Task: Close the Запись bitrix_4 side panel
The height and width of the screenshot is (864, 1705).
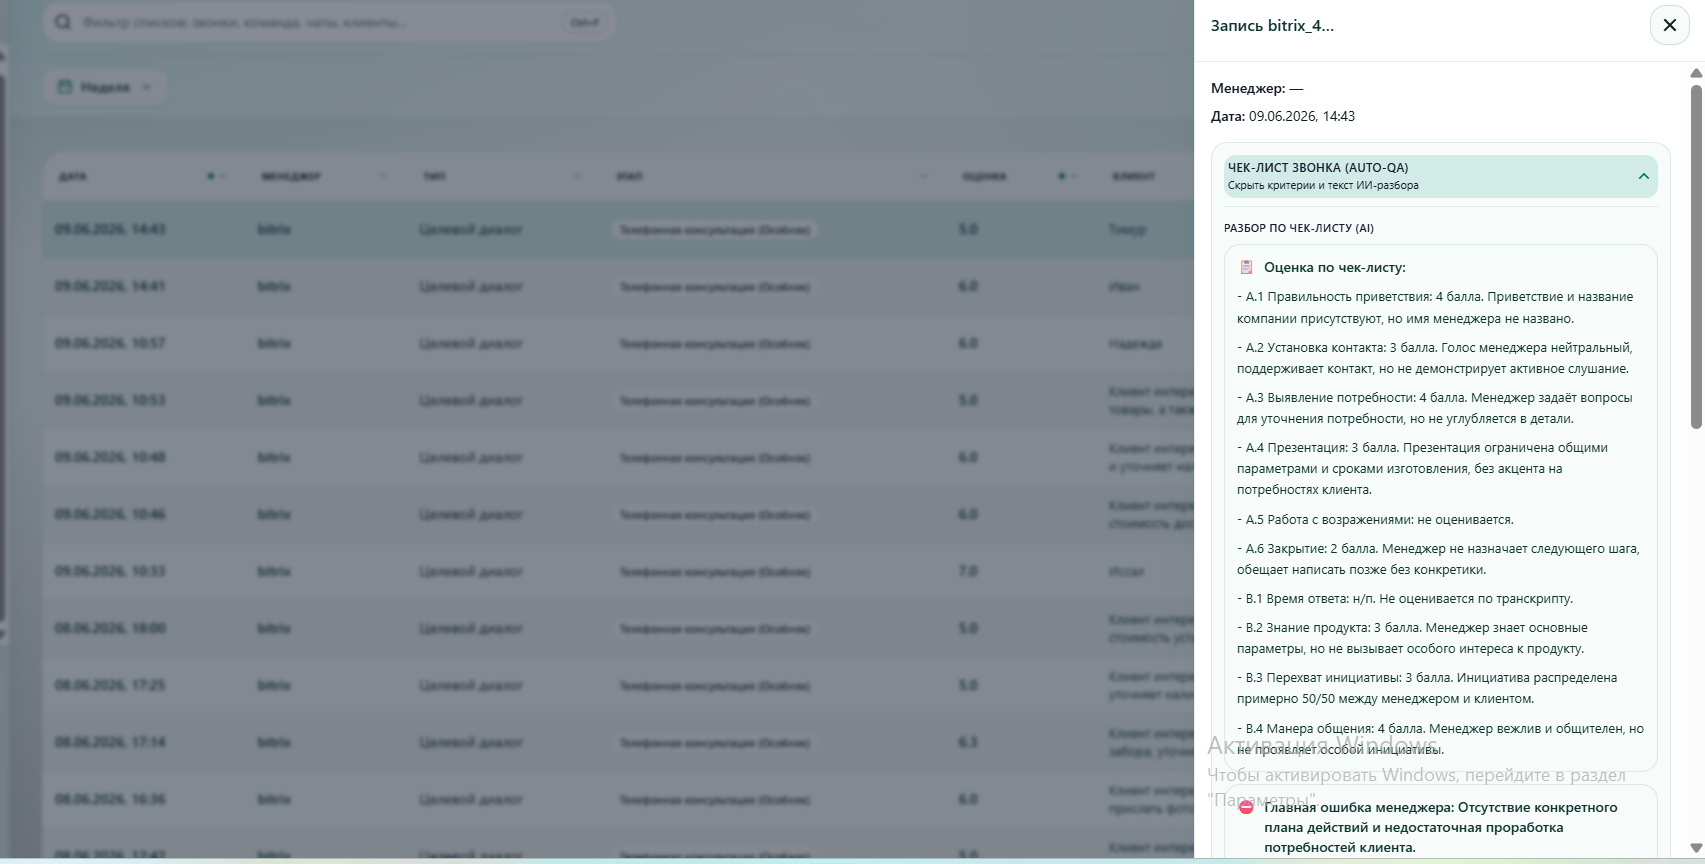Action: tap(1669, 25)
